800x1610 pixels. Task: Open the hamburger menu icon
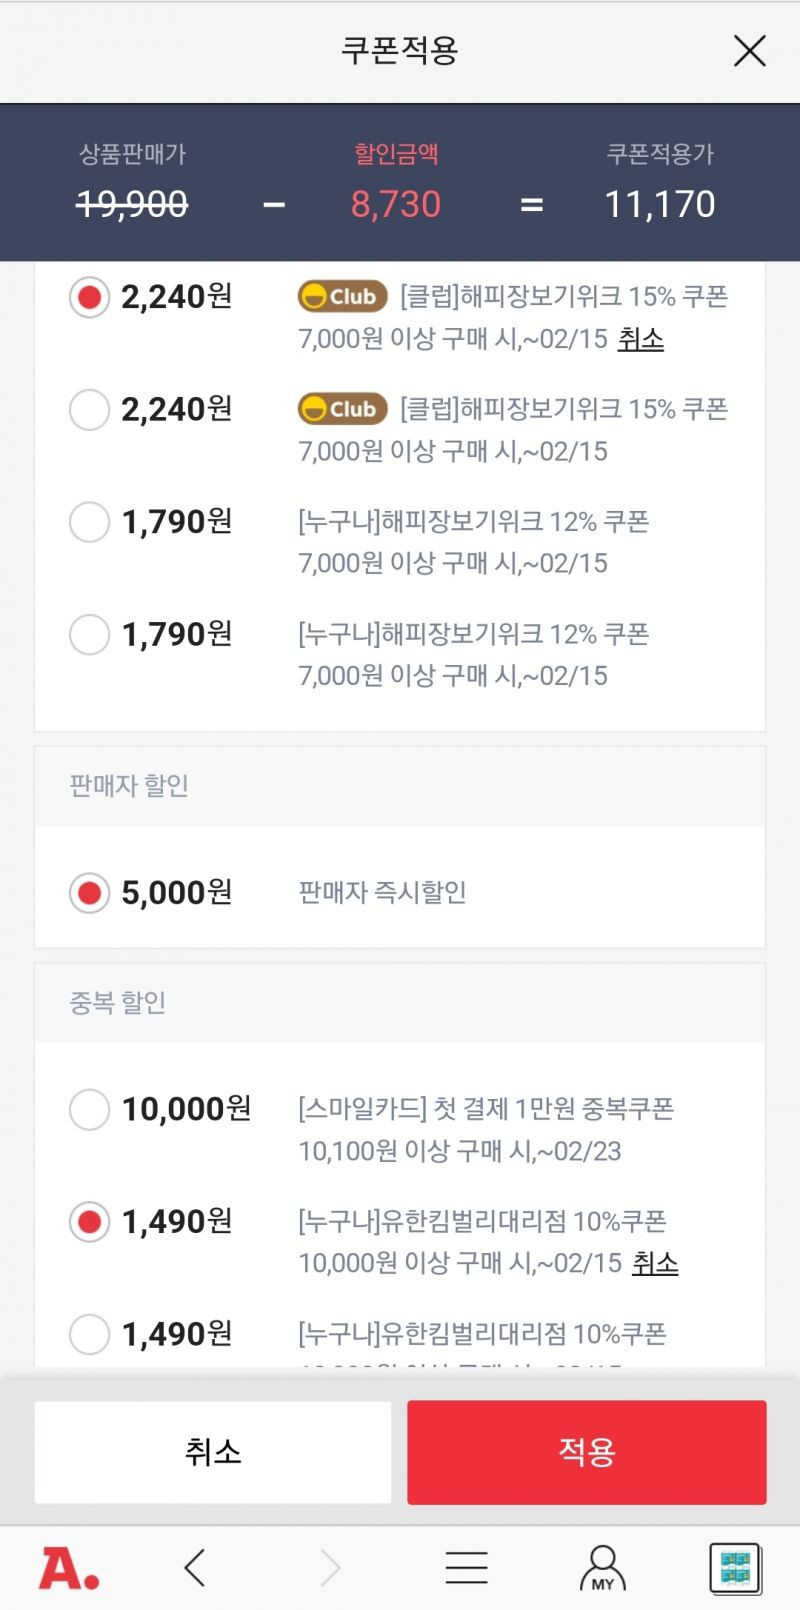click(x=466, y=1567)
